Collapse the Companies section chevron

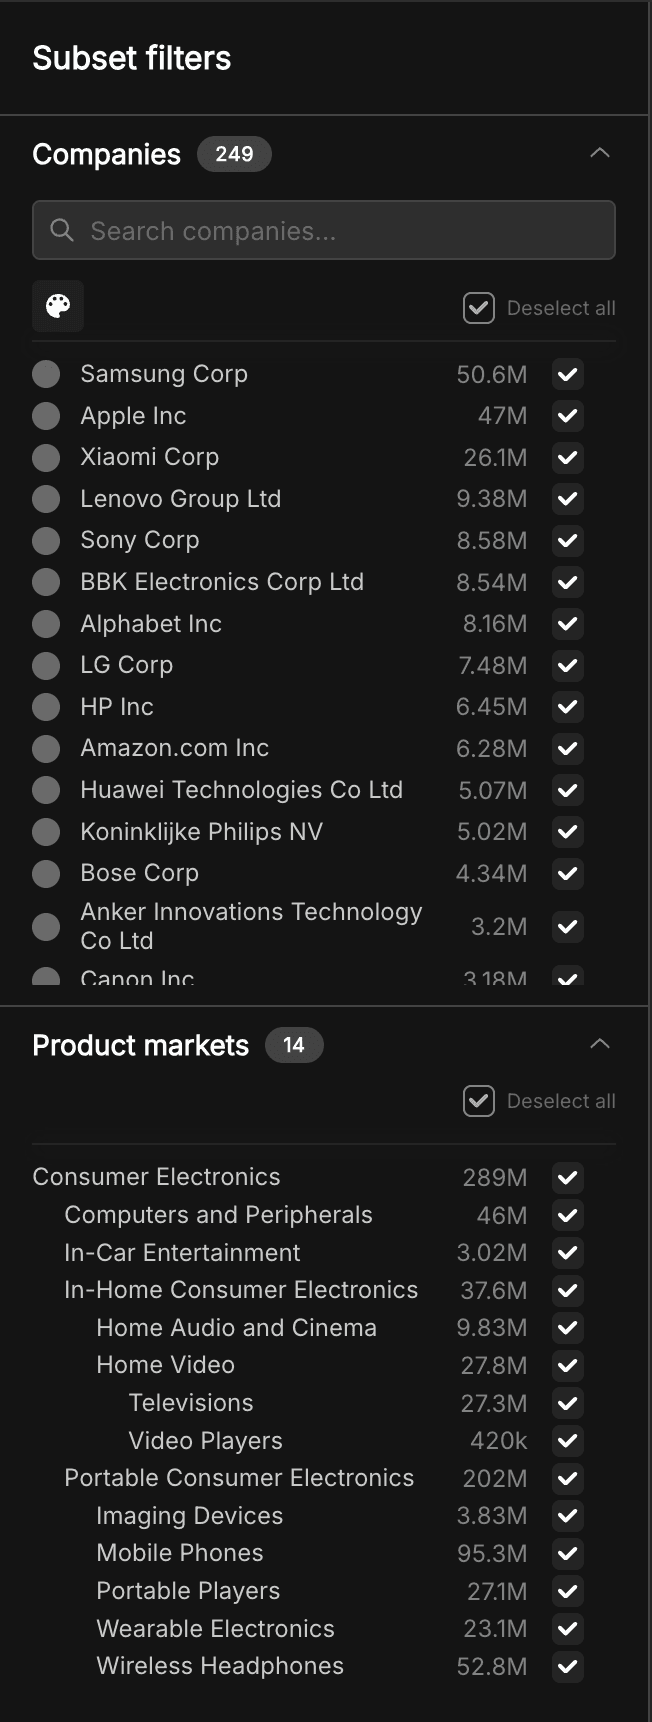[x=600, y=153]
